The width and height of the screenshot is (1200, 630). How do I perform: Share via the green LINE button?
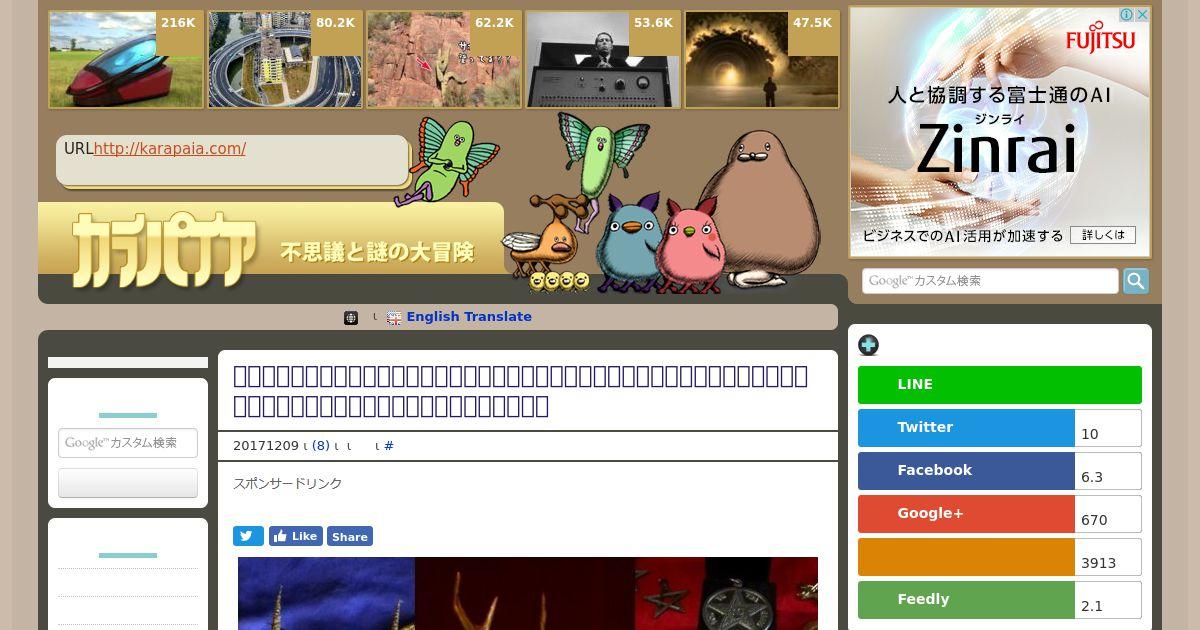(x=1000, y=385)
